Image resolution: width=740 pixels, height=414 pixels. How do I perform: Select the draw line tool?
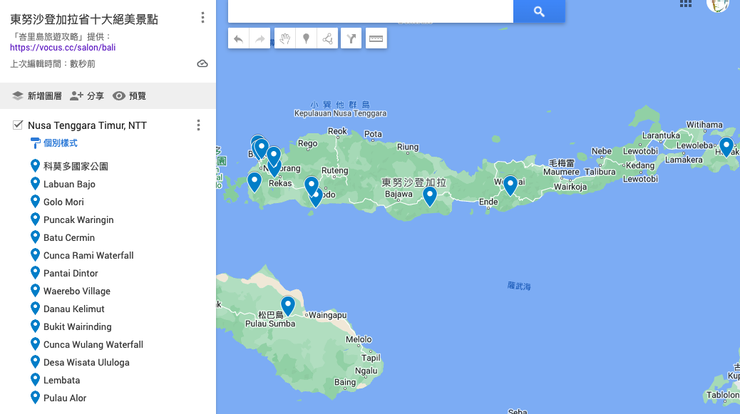(328, 39)
